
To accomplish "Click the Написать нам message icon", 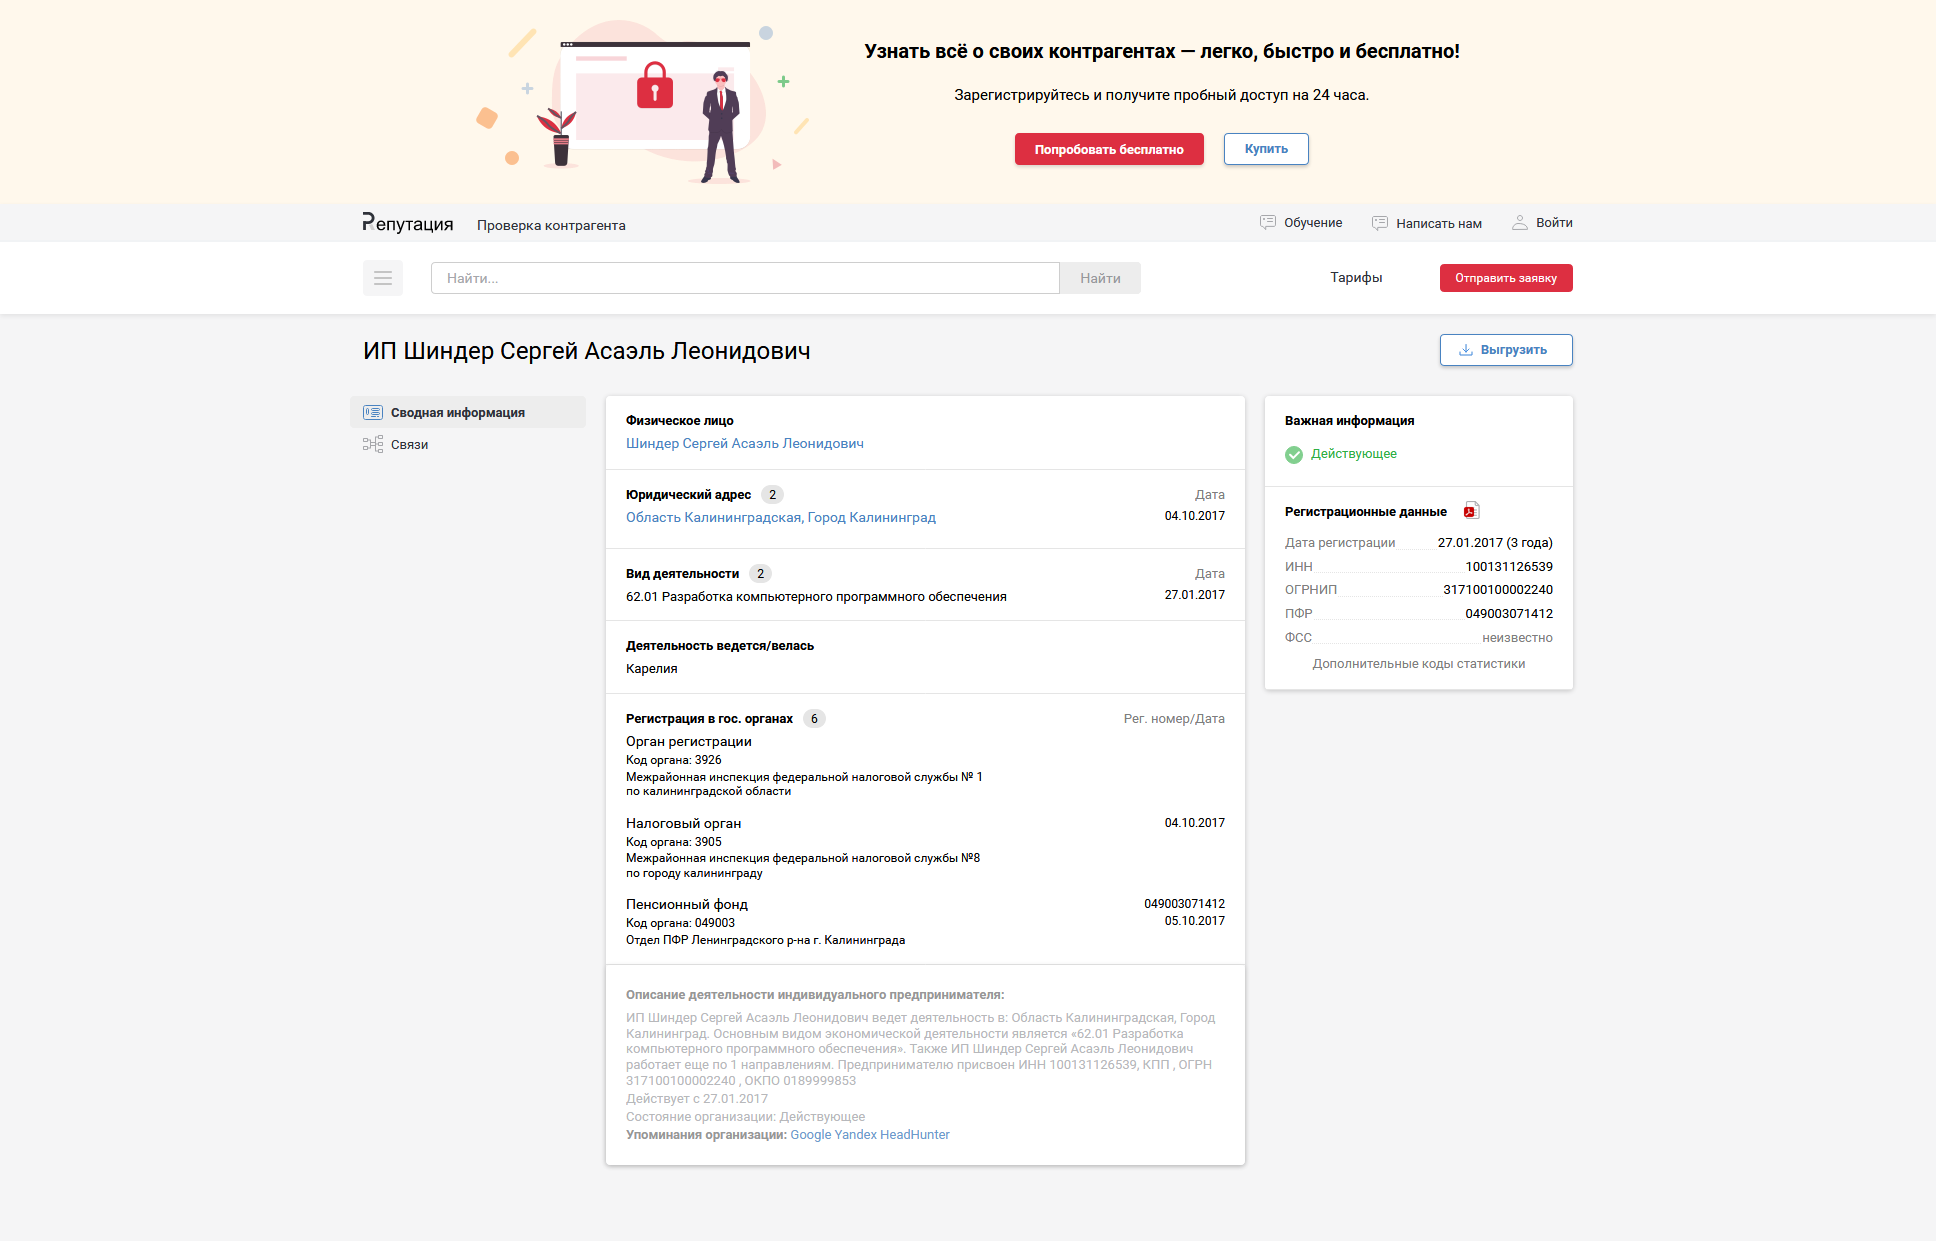I will click(1379, 223).
